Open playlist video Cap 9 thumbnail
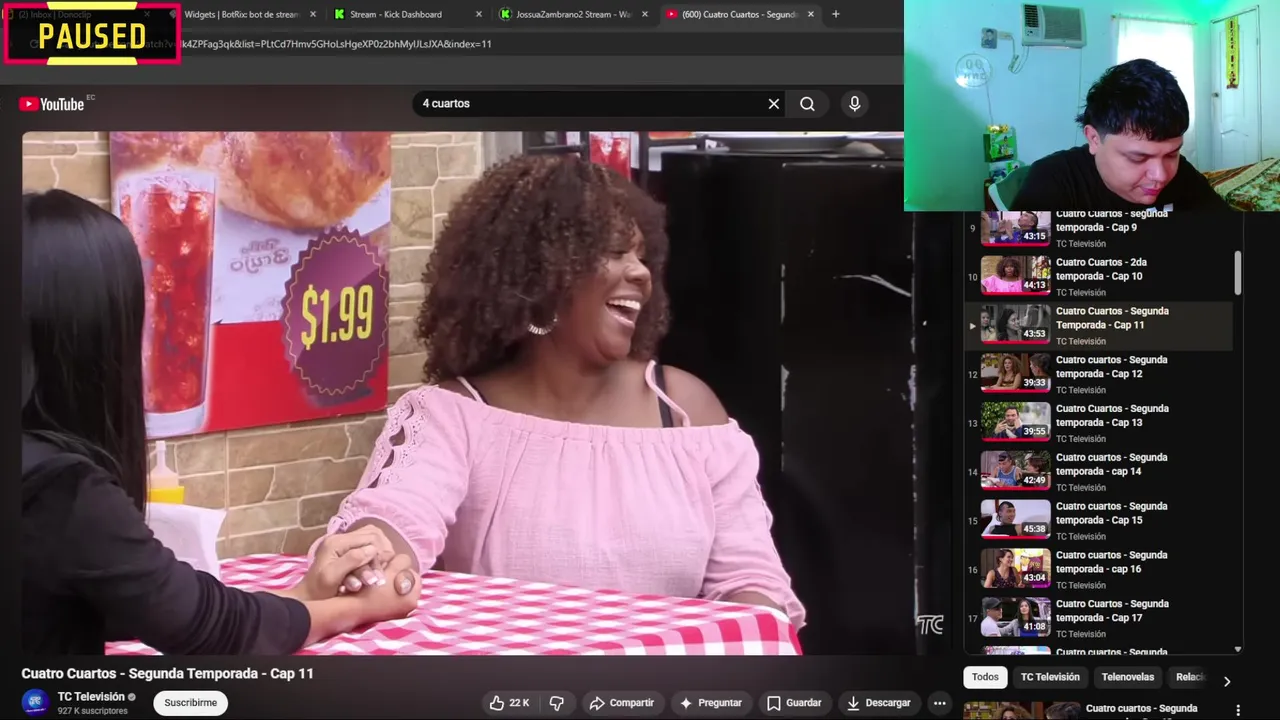The width and height of the screenshot is (1280, 720). click(x=1015, y=228)
